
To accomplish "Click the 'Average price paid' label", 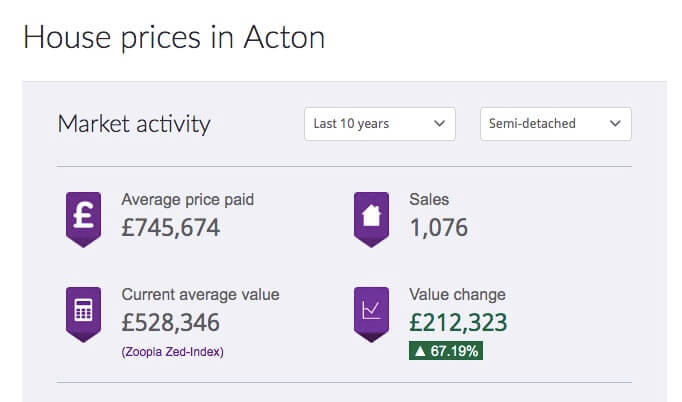I will coord(188,200).
